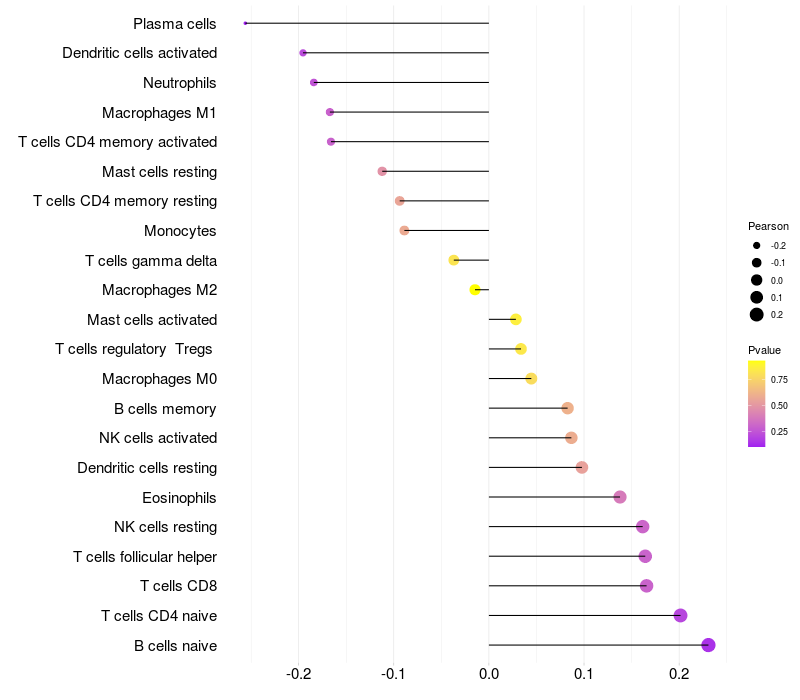Click the 0.0 x-axis tick label

489,674
